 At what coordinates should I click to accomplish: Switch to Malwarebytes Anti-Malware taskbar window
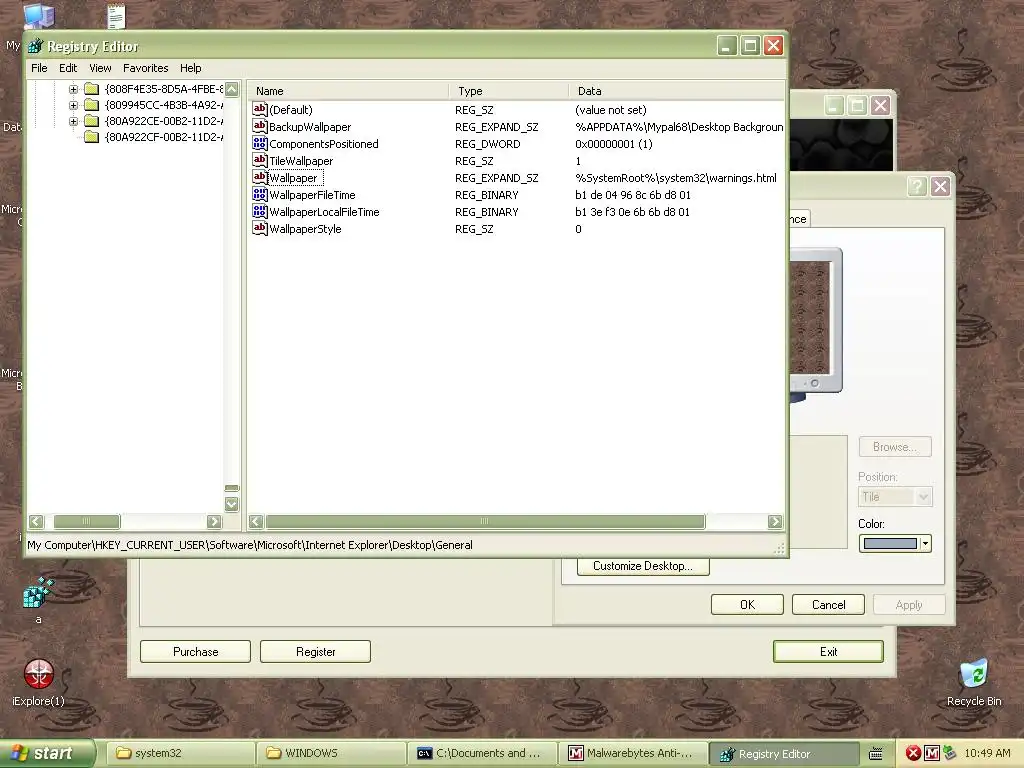tap(632, 753)
